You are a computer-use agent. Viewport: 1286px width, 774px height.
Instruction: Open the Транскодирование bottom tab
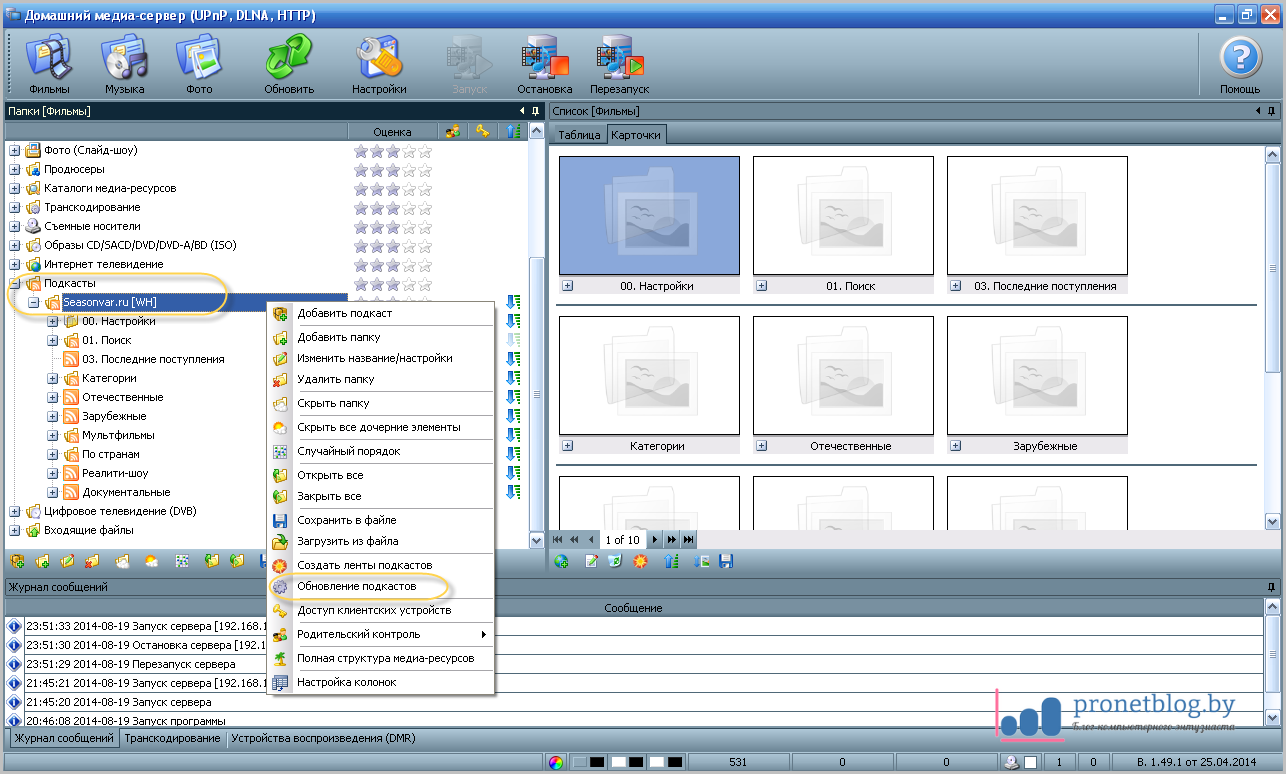[172, 739]
